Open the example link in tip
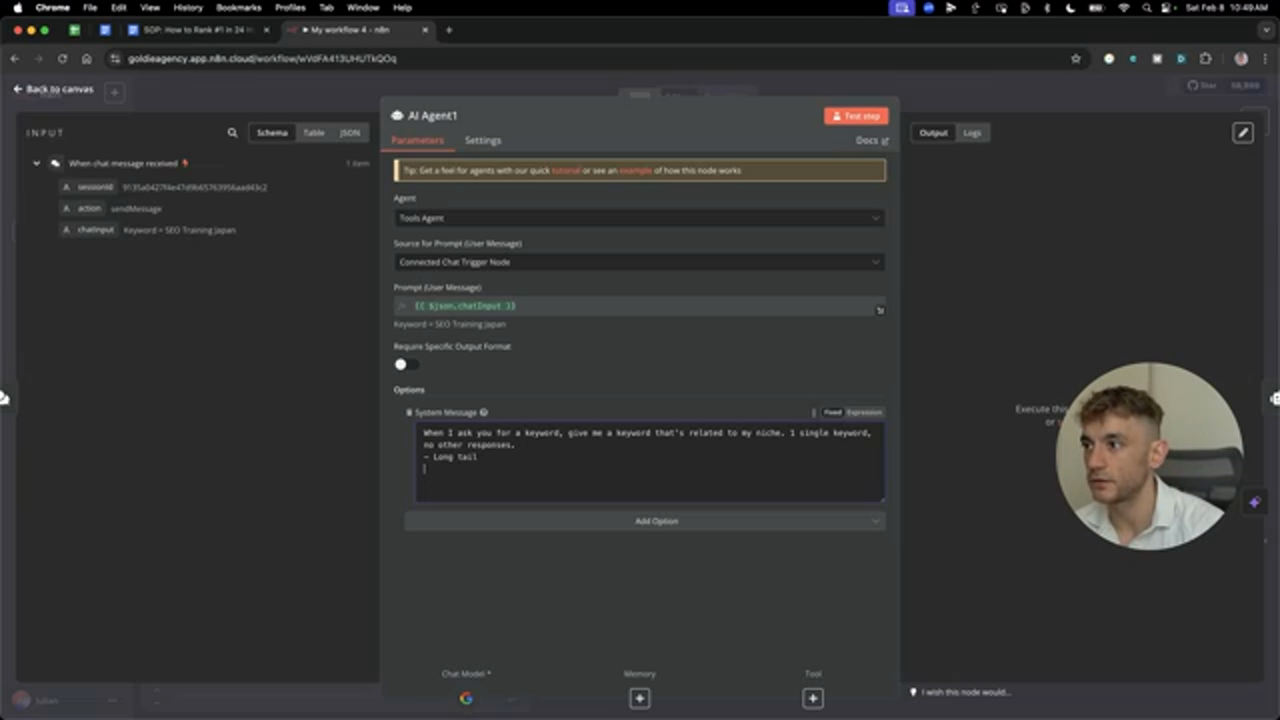Image resolution: width=1280 pixels, height=720 pixels. click(x=635, y=170)
